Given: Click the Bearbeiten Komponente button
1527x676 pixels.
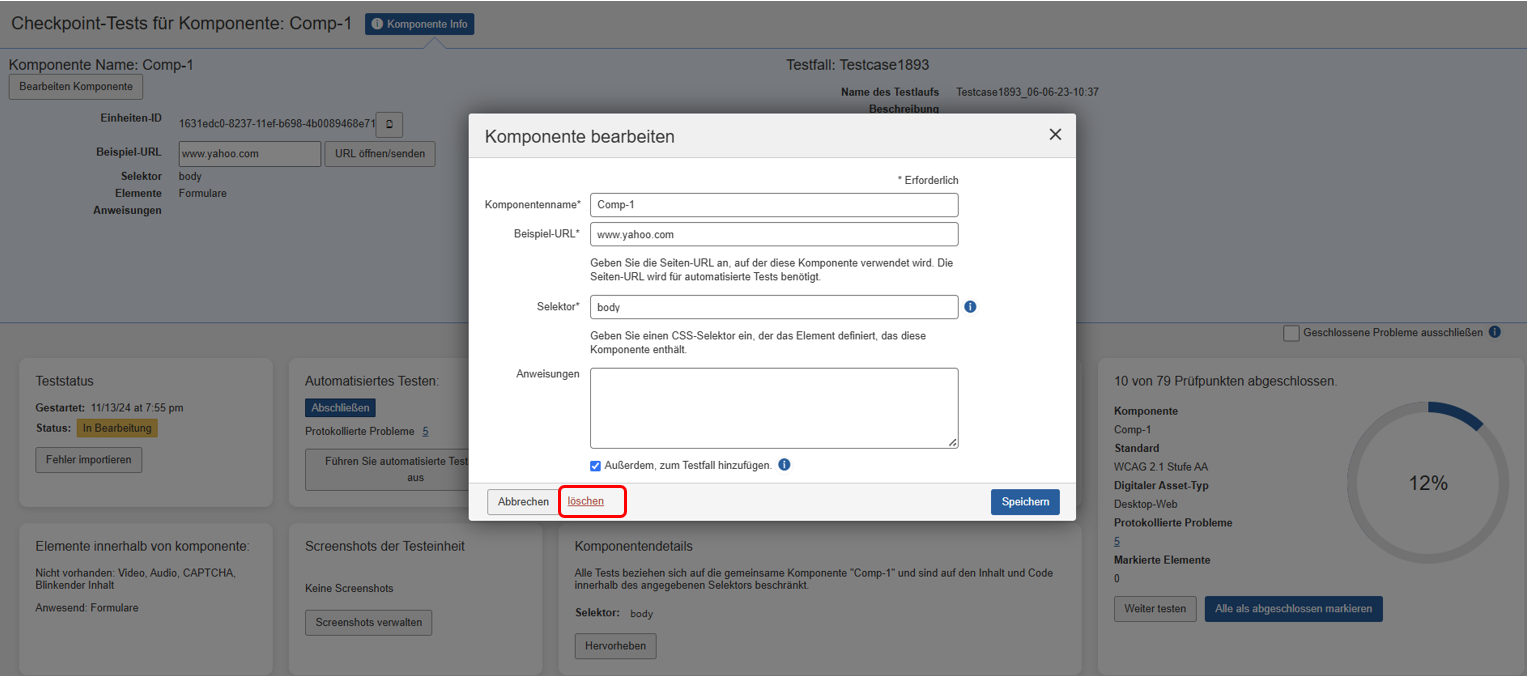Looking at the screenshot, I should click(x=76, y=87).
